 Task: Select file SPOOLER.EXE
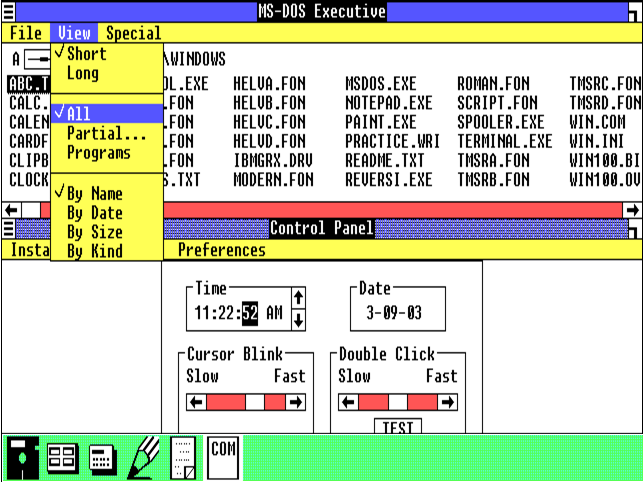click(501, 122)
